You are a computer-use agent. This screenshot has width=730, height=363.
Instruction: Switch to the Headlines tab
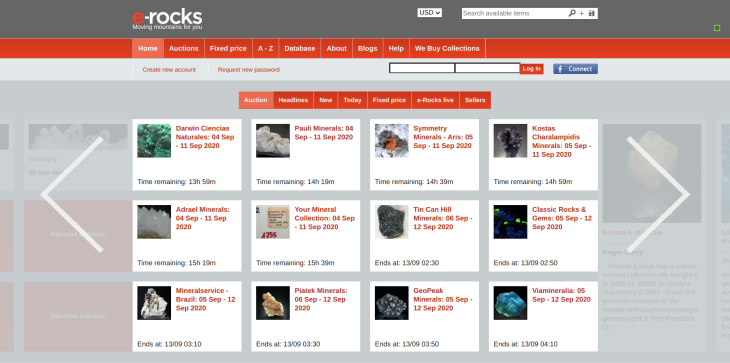(293, 100)
